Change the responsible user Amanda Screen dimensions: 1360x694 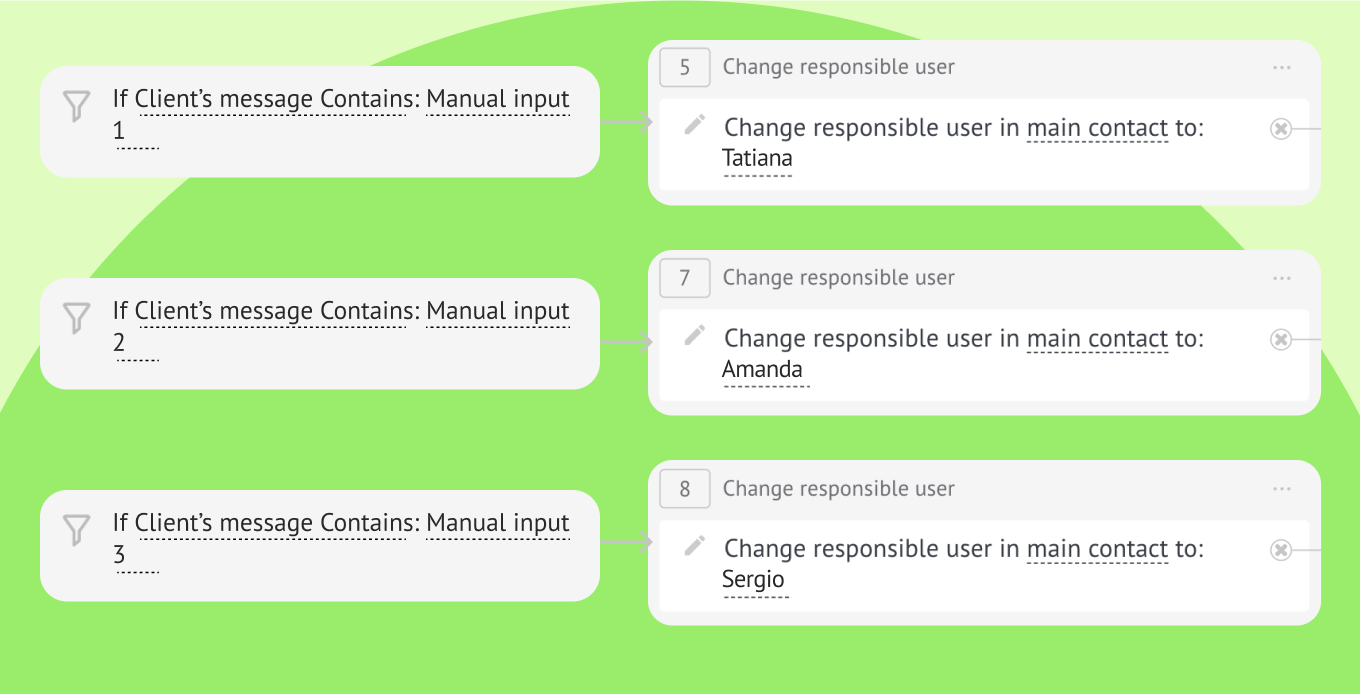pyautogui.click(x=762, y=369)
